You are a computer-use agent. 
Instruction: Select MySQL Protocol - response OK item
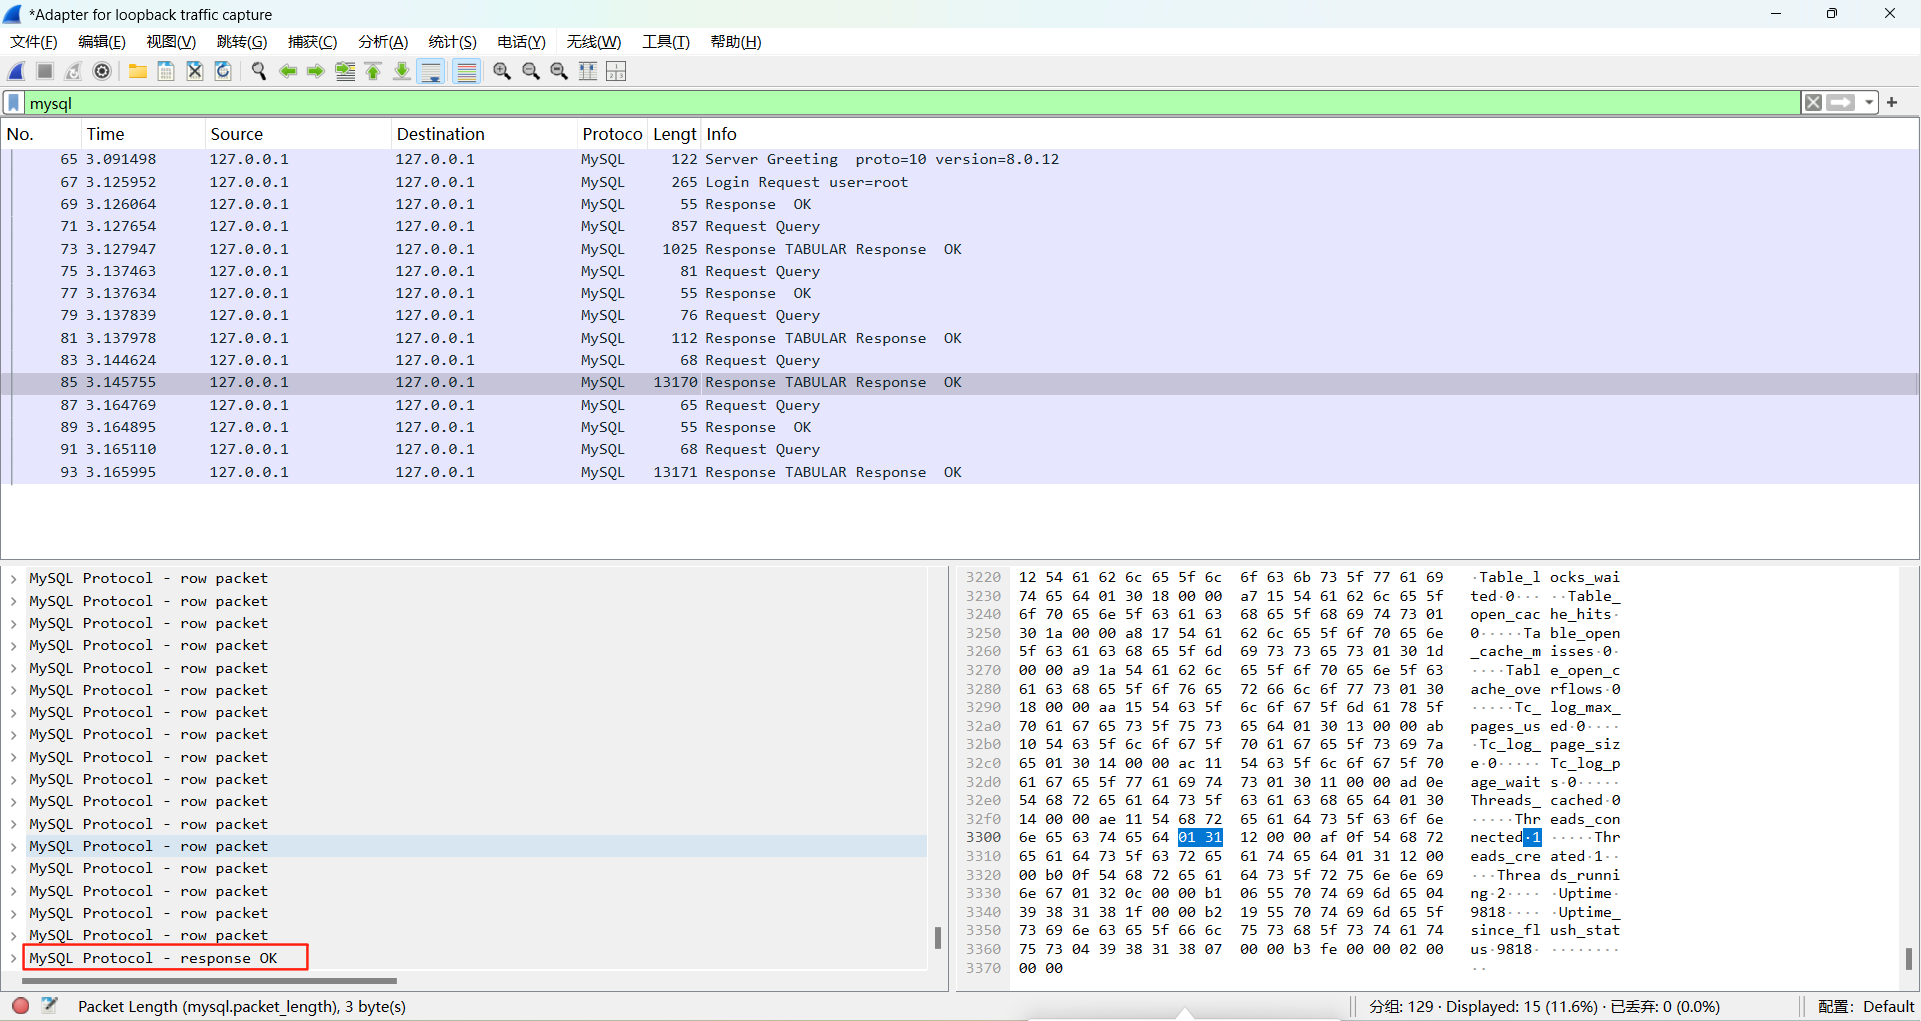153,958
